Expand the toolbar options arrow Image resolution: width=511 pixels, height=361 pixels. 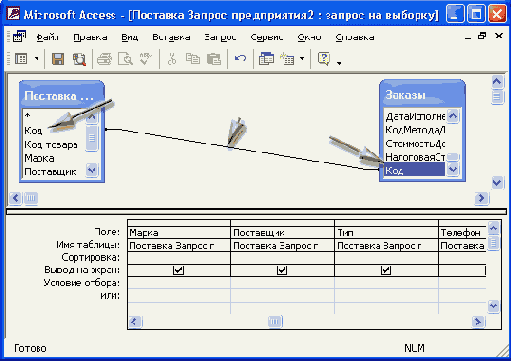(339, 63)
